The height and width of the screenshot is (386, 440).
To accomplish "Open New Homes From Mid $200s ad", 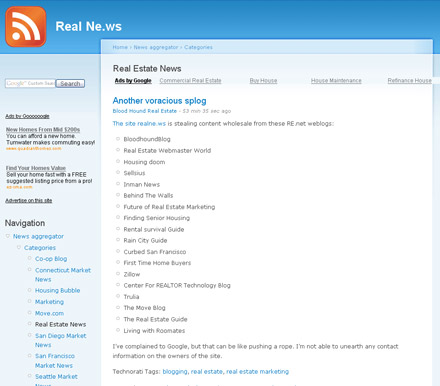I will point(43,130).
